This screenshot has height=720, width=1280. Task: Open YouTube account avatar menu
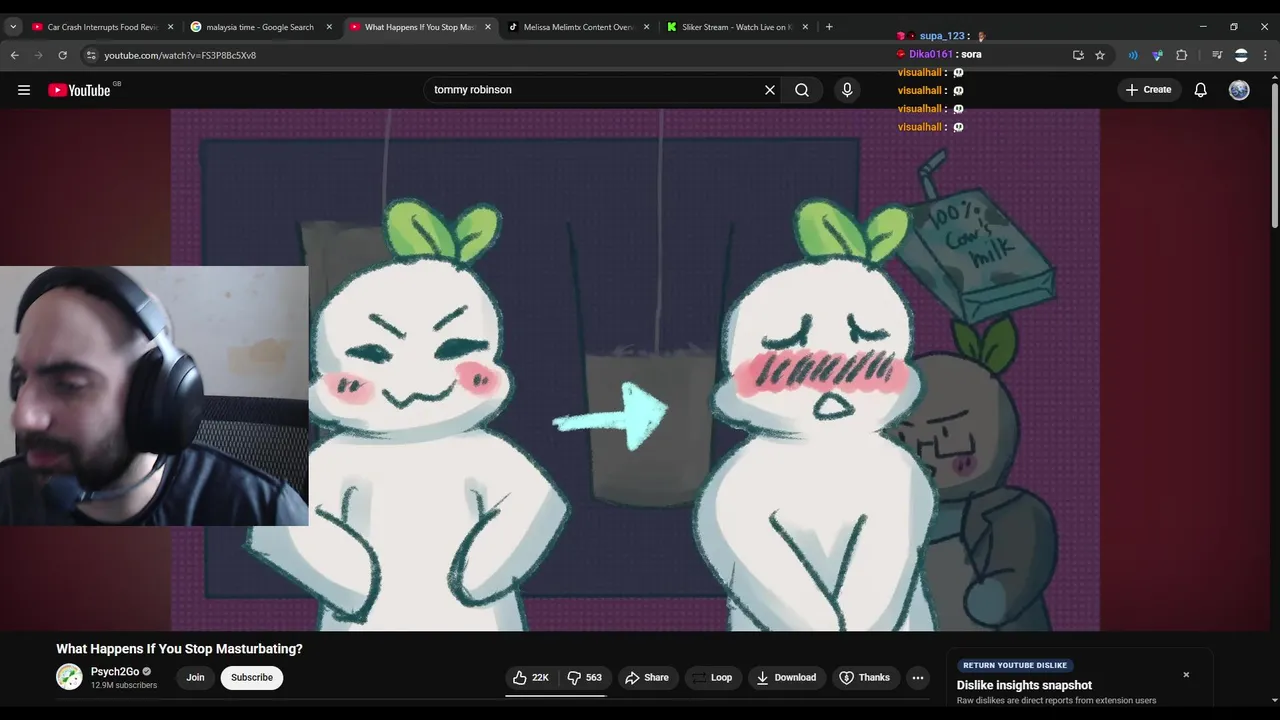pos(1239,90)
